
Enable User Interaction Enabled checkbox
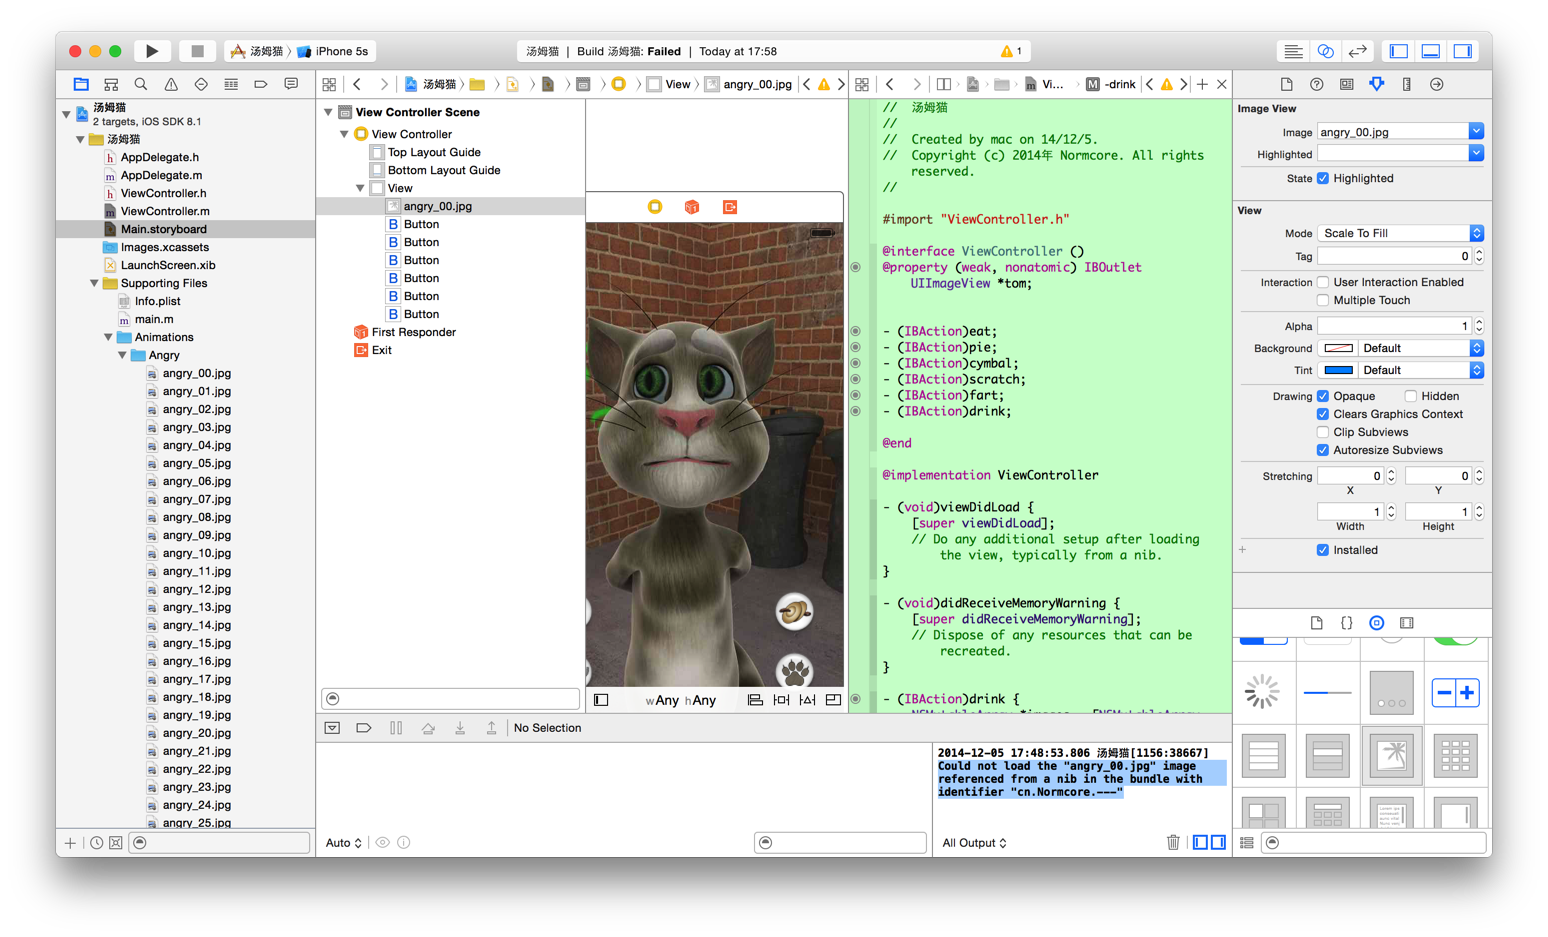pyautogui.click(x=1323, y=282)
